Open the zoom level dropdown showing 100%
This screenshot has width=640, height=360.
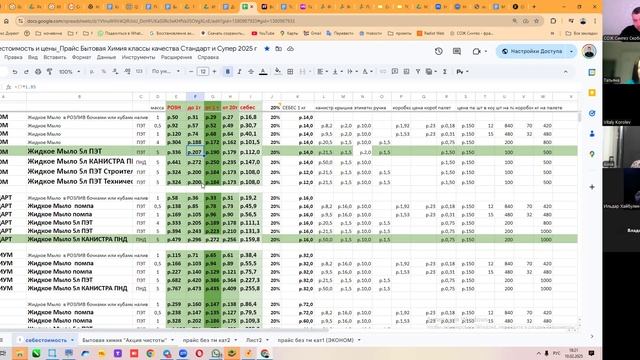[69, 72]
